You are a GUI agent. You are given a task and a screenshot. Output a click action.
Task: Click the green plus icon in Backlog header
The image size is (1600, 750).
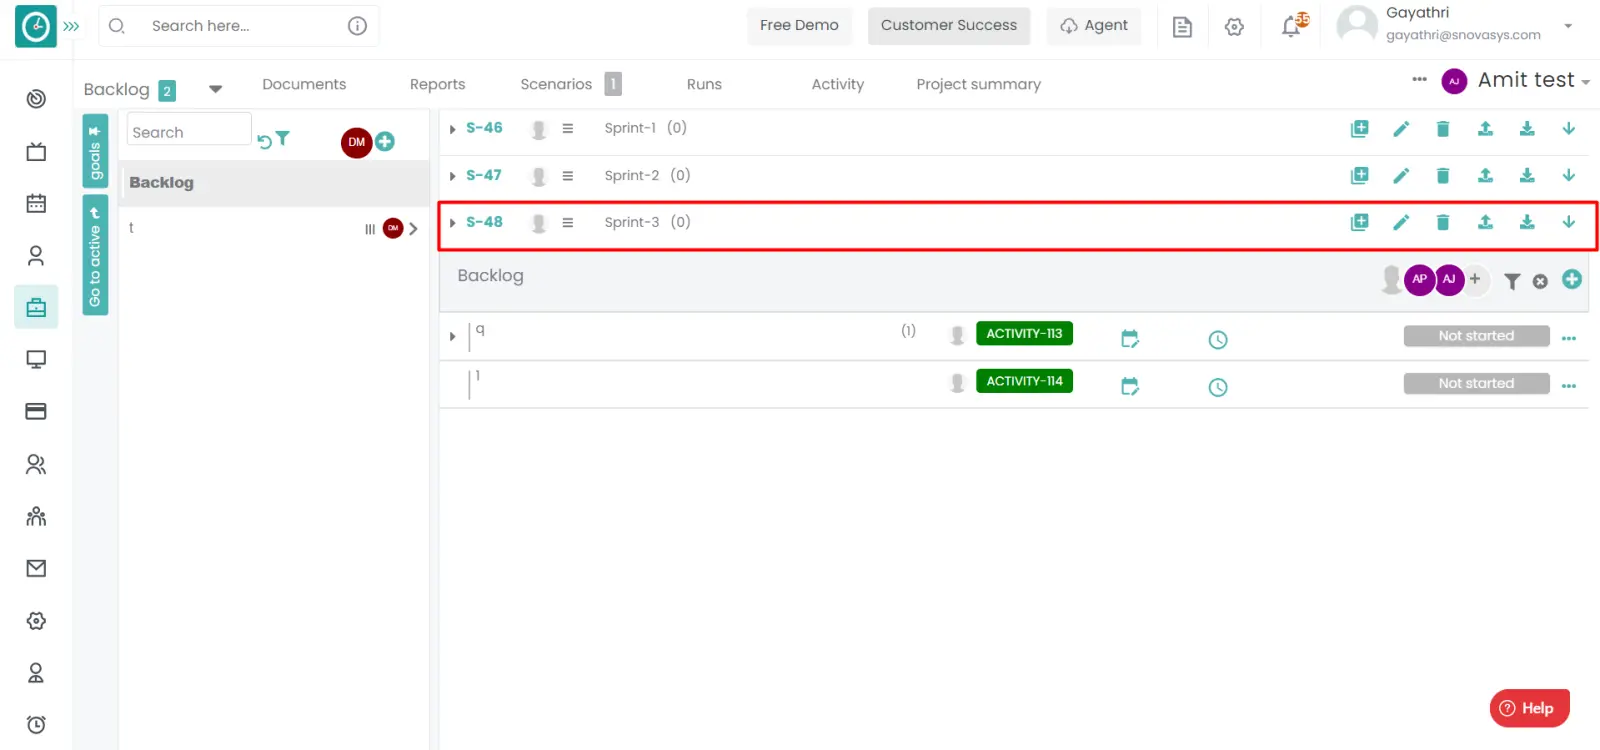pos(1571,280)
